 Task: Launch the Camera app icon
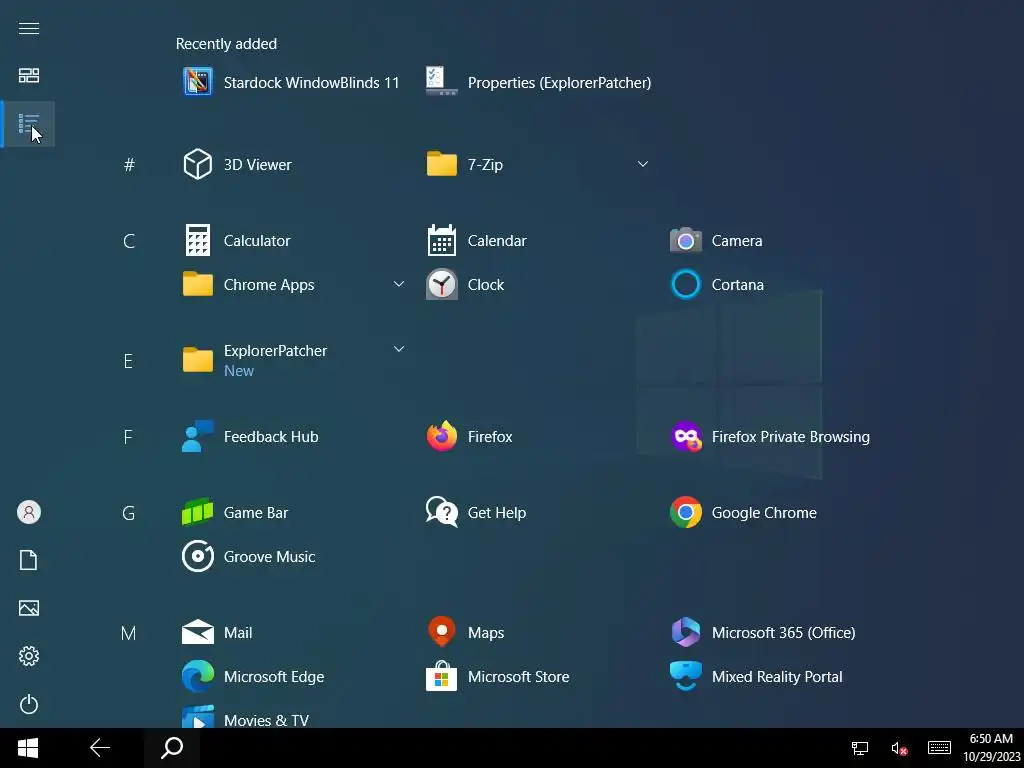coord(686,241)
